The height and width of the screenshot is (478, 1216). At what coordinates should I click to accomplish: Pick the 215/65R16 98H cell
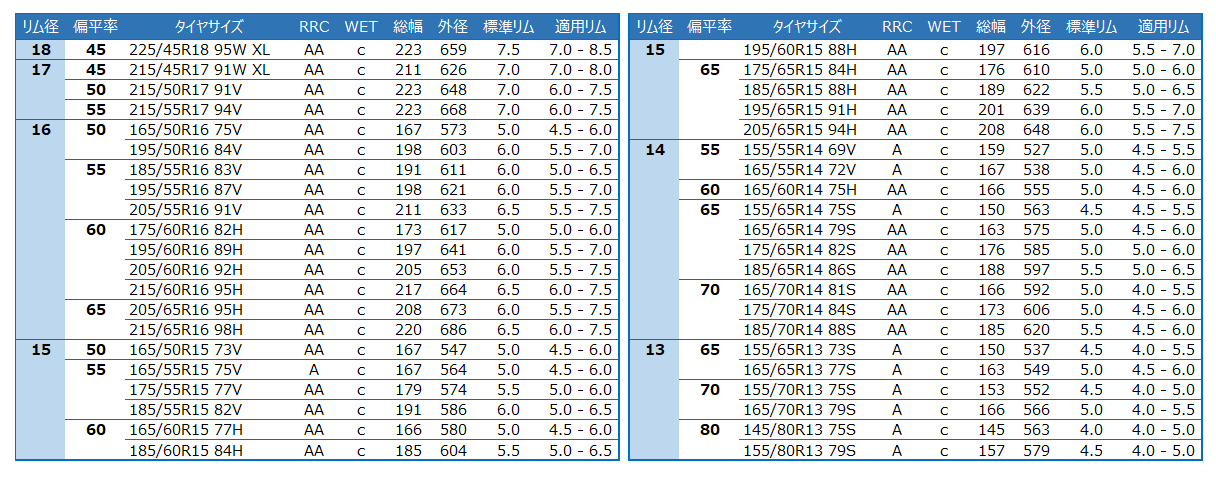[186, 329]
